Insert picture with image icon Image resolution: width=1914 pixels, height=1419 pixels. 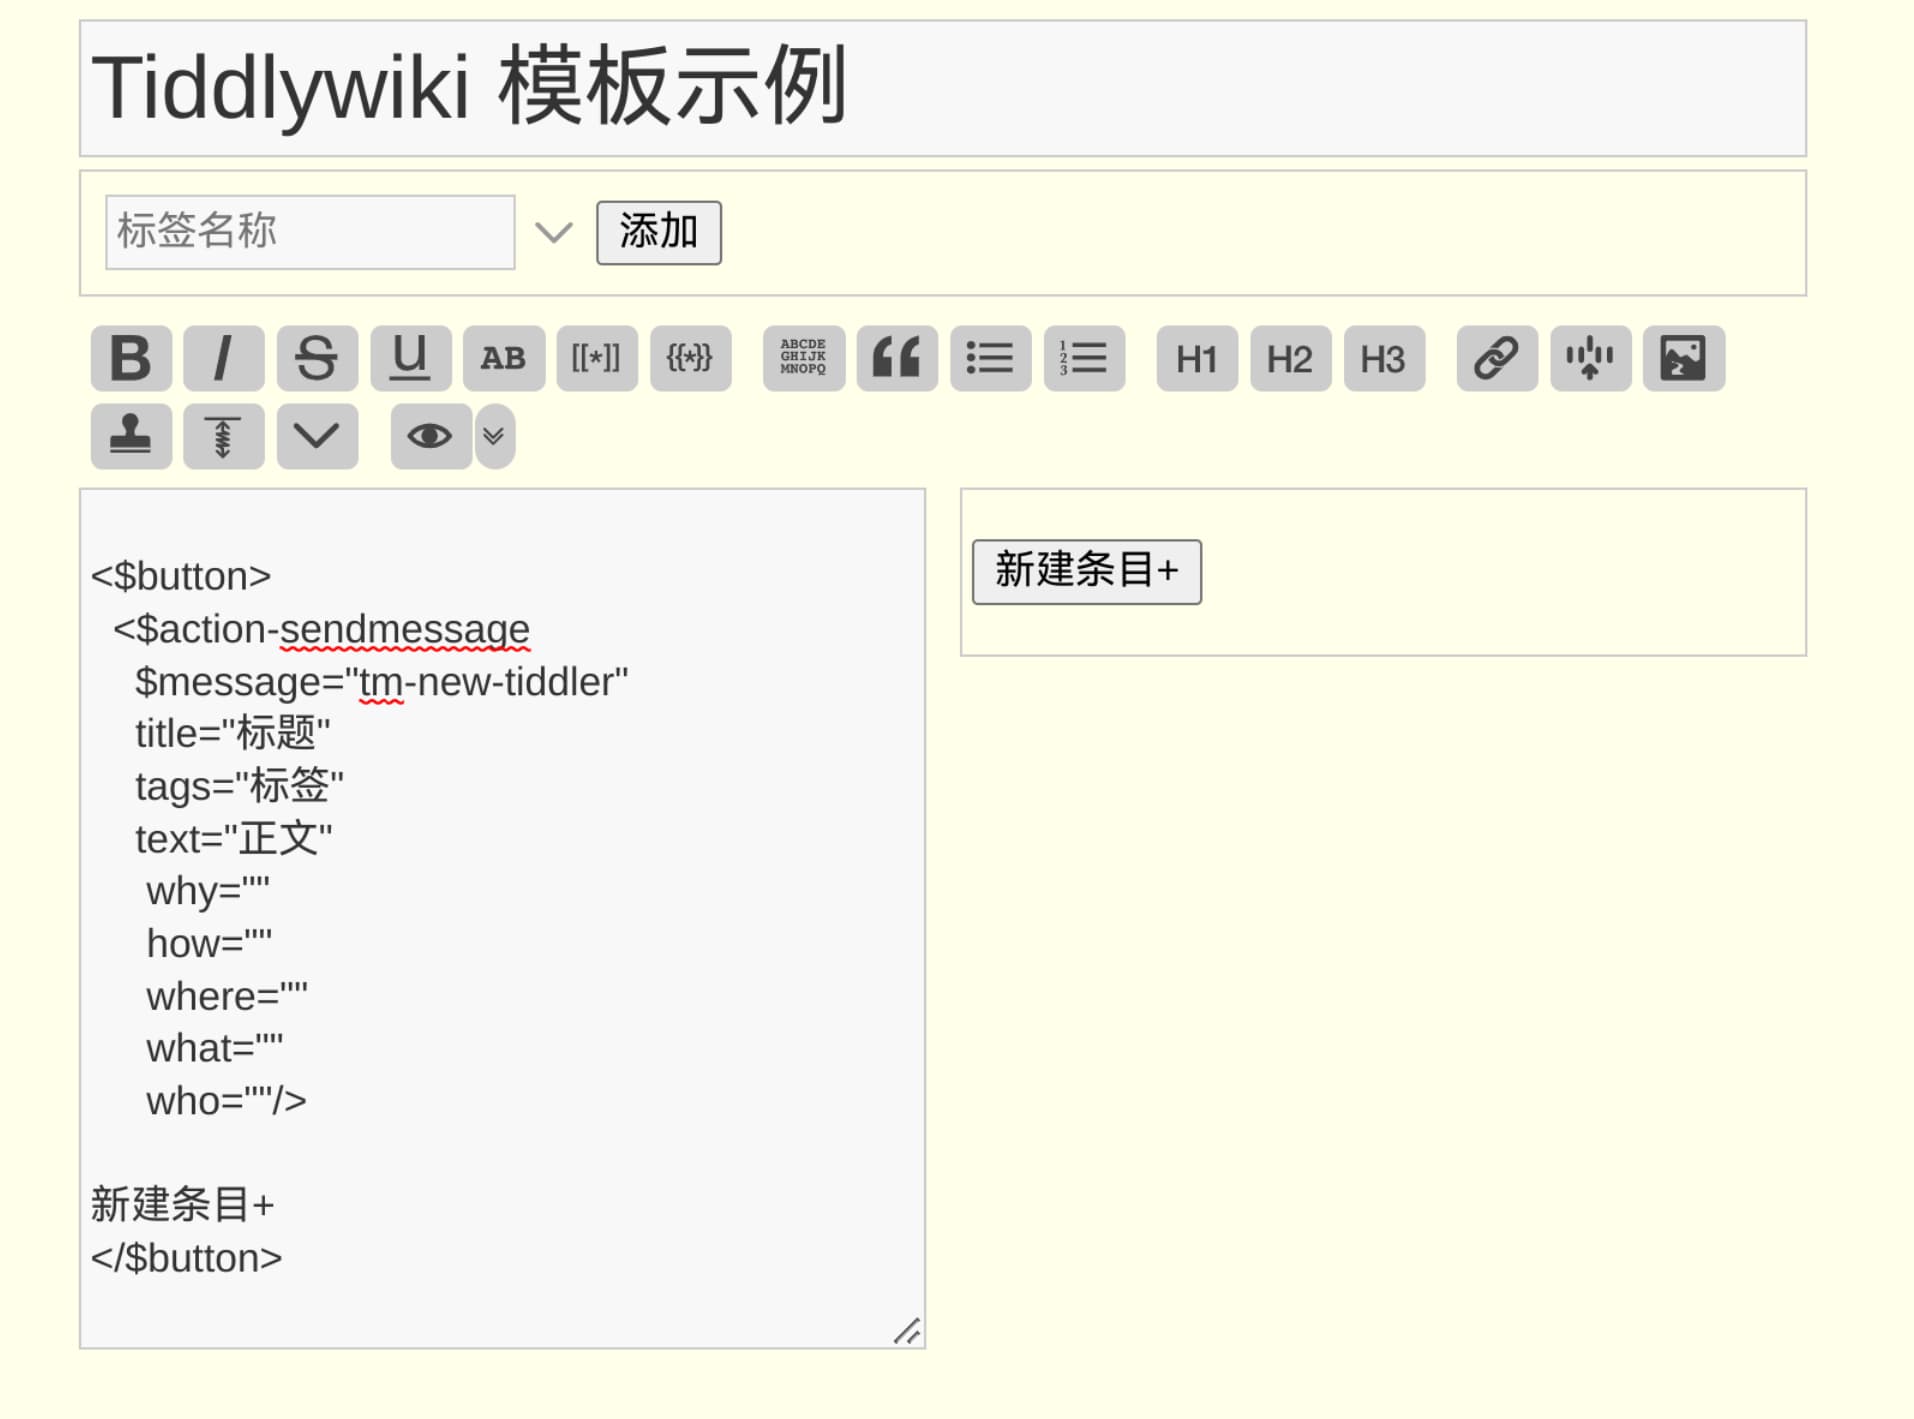(x=1684, y=358)
